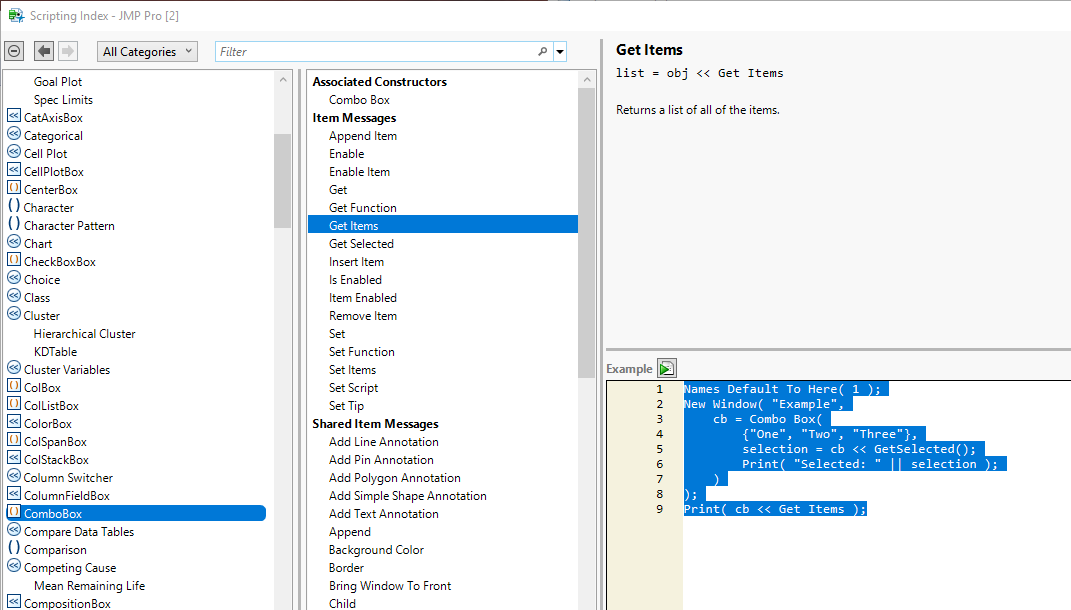
Task: Click the forward arrow navigation icon
Action: [x=68, y=51]
